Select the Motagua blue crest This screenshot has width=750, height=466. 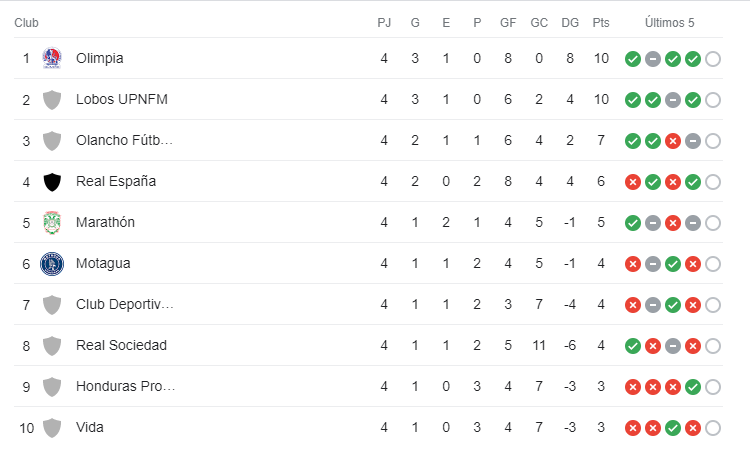(52, 263)
